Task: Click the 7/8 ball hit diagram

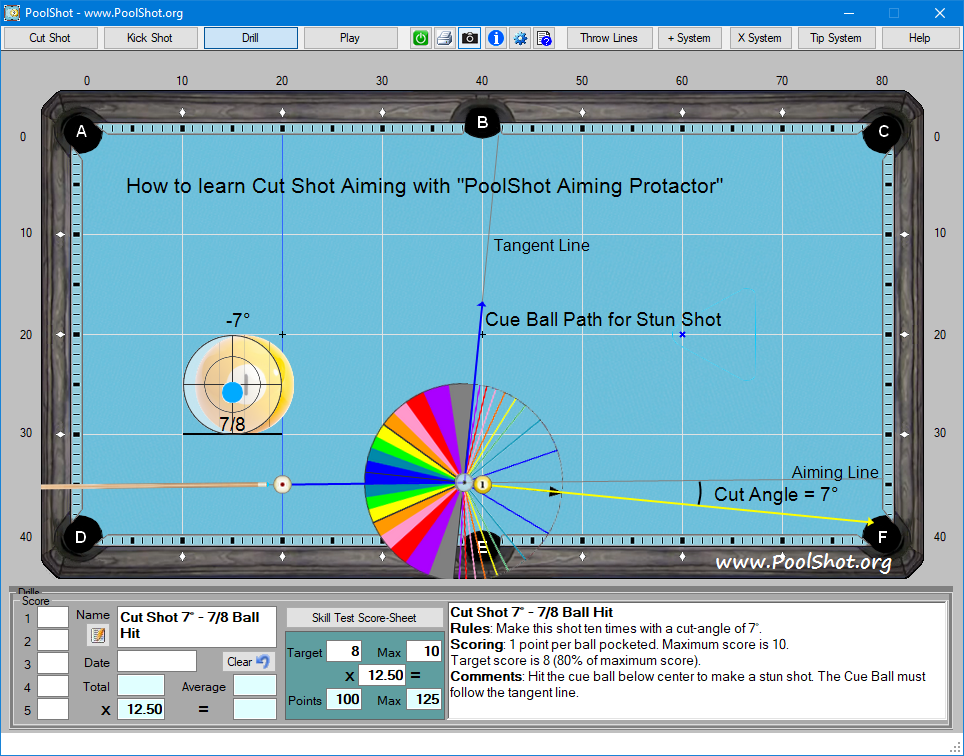Action: [x=239, y=384]
